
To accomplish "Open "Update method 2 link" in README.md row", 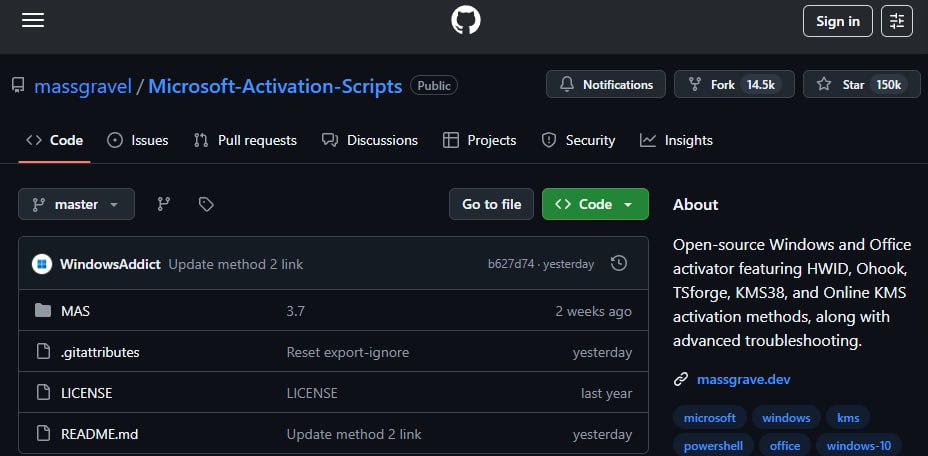I will click(x=354, y=434).
